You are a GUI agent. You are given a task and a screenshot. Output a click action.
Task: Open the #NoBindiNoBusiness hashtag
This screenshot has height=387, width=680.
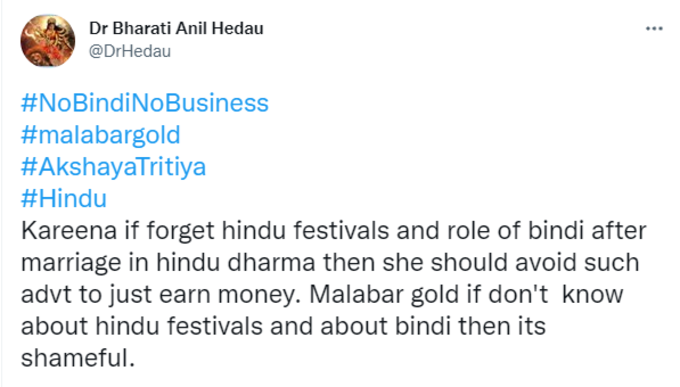click(145, 103)
